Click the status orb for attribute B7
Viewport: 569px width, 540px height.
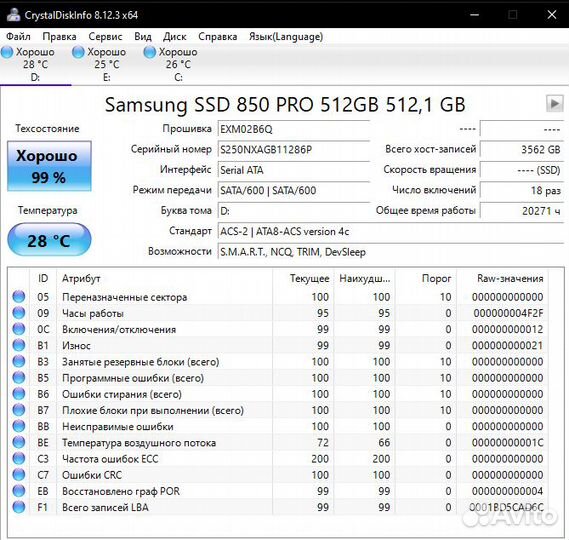point(19,410)
